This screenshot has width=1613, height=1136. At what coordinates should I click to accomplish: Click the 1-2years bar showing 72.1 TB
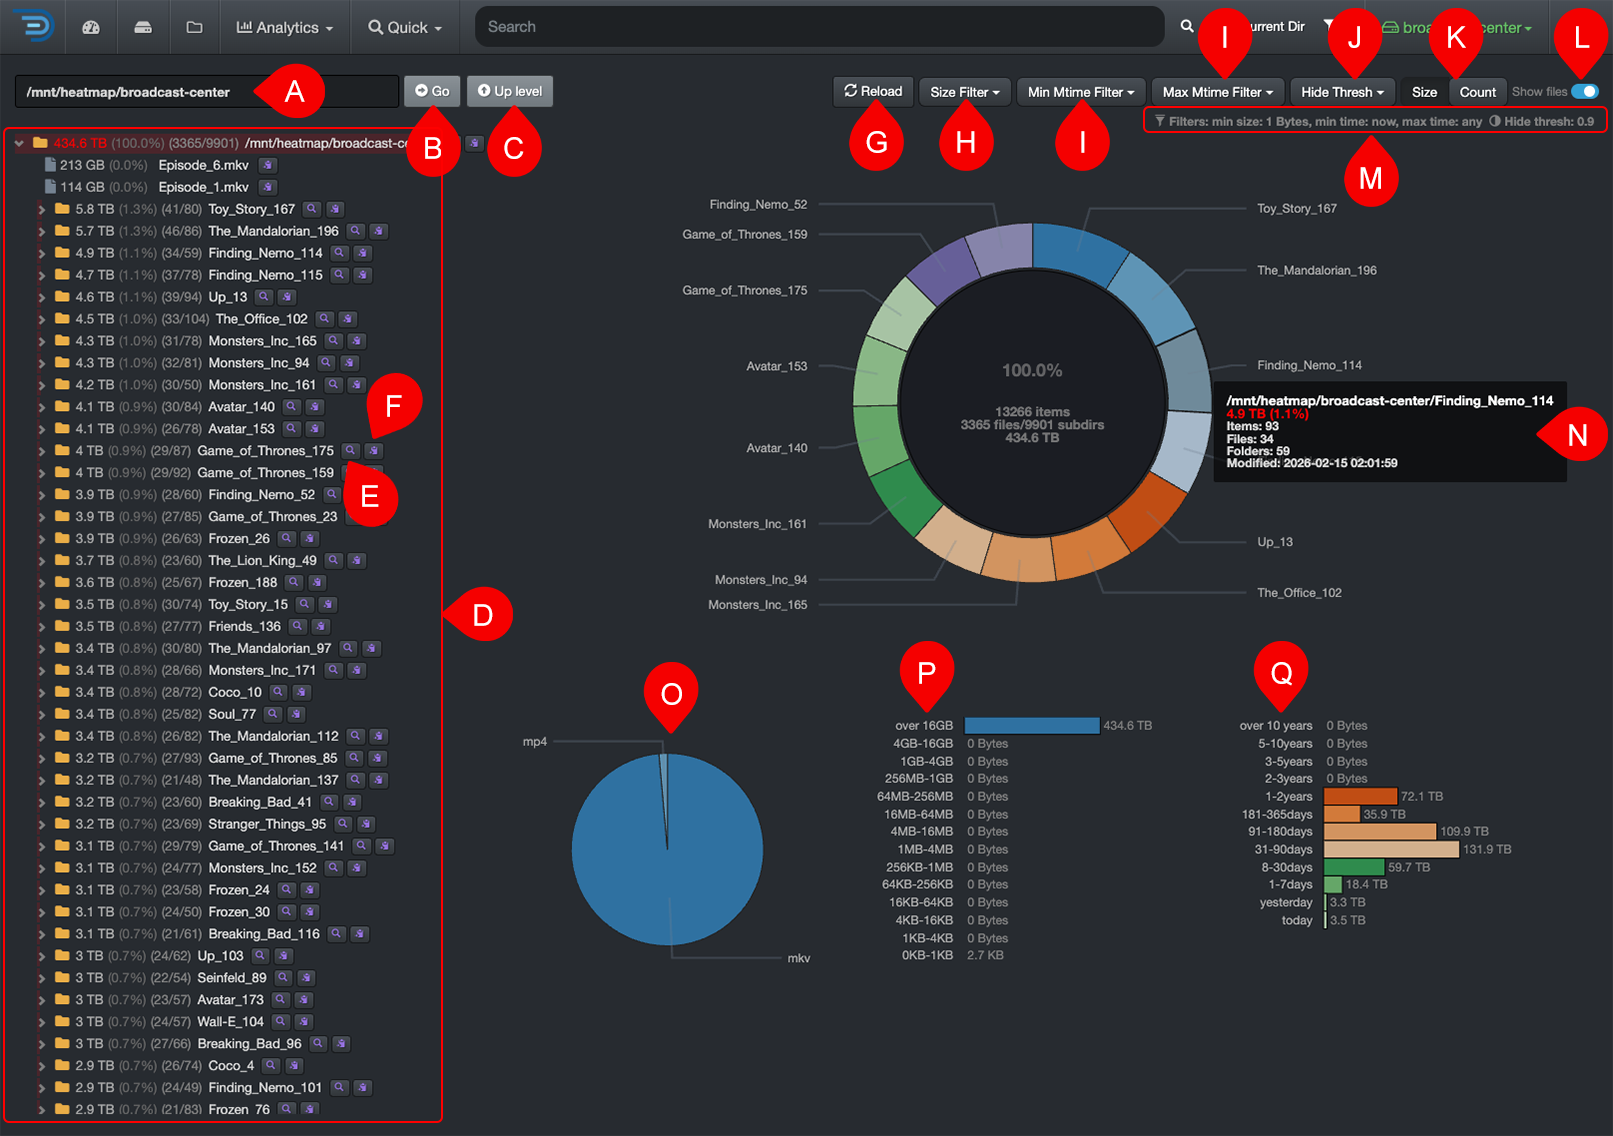point(1360,796)
